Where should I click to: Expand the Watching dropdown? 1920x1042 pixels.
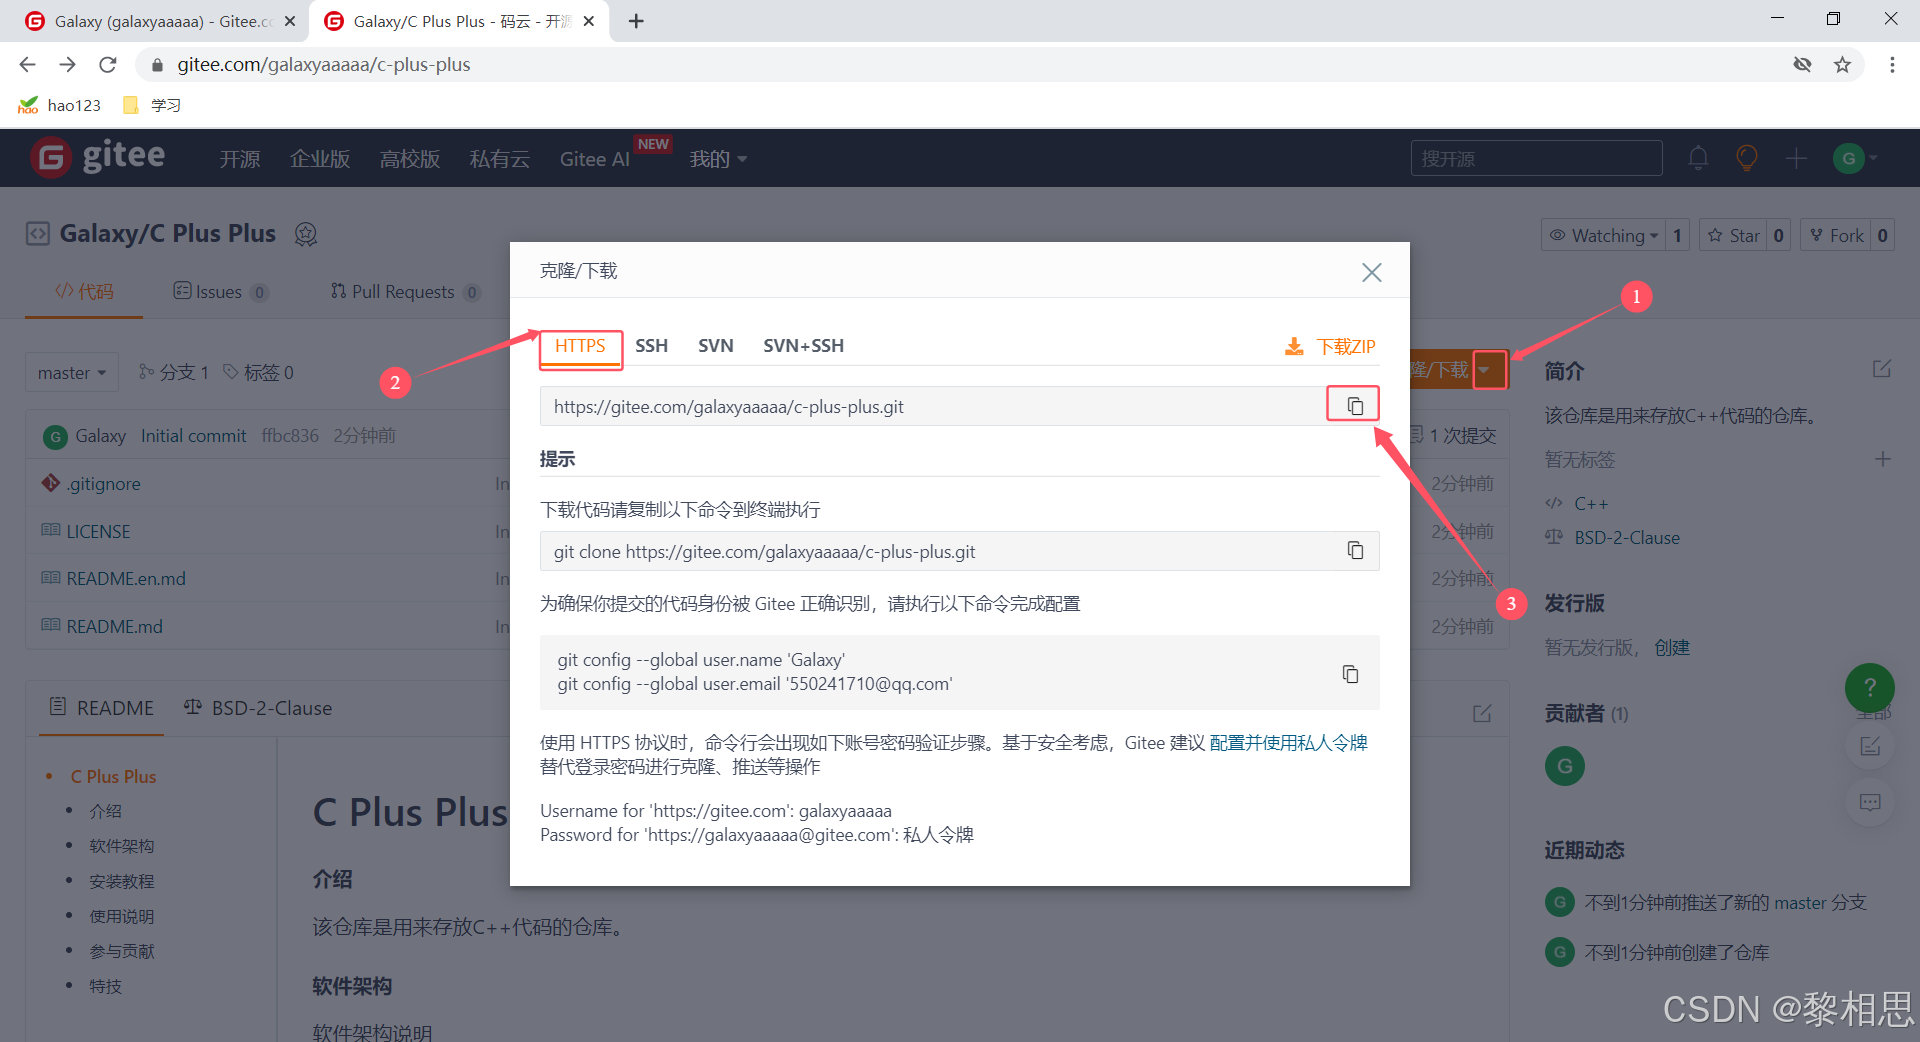pyautogui.click(x=1603, y=235)
